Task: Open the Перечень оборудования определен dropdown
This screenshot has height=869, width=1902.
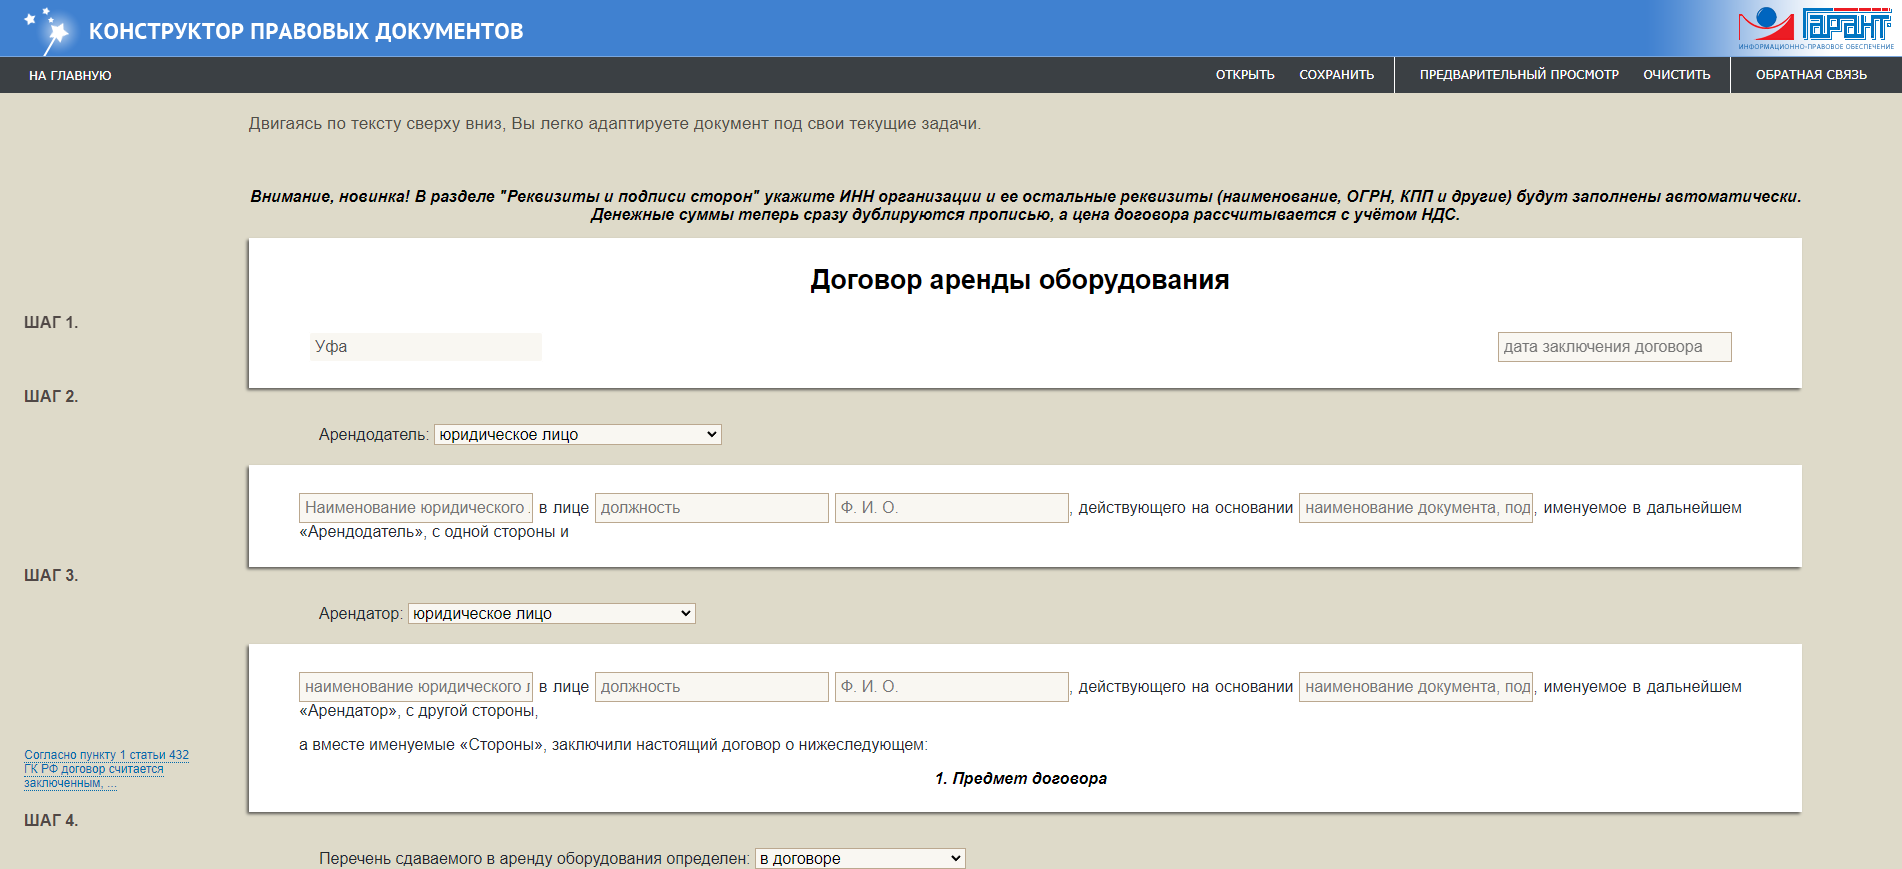Action: point(860,858)
